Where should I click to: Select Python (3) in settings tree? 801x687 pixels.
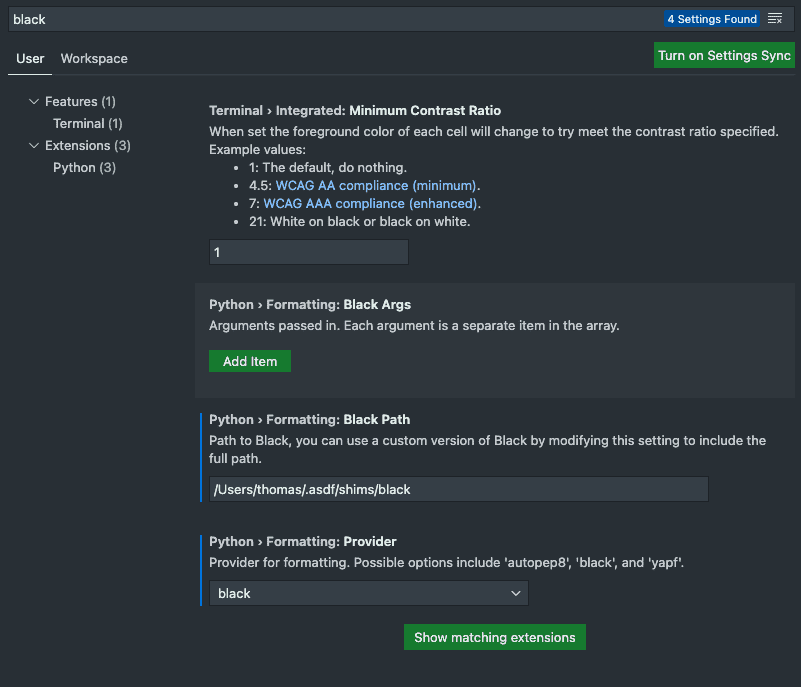pyautogui.click(x=84, y=168)
